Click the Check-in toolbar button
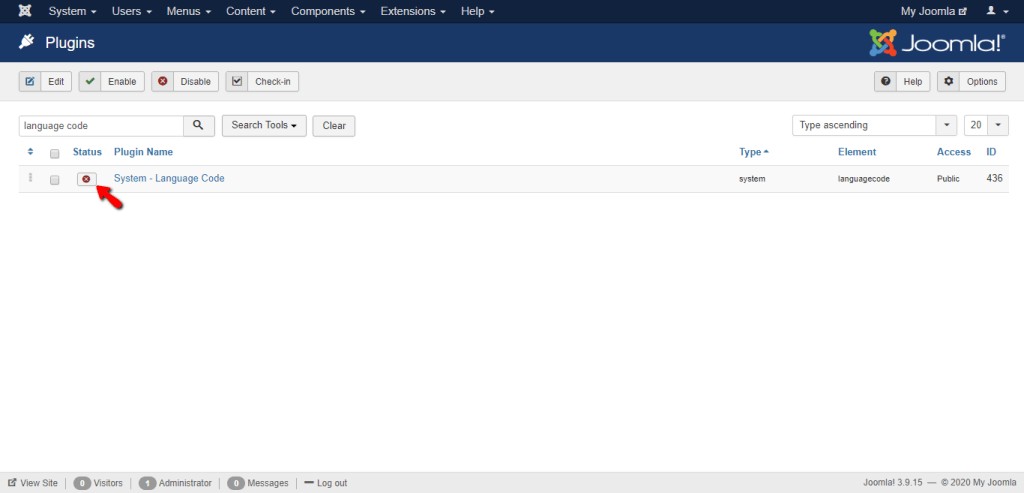The width and height of the screenshot is (1024, 493). coord(262,82)
